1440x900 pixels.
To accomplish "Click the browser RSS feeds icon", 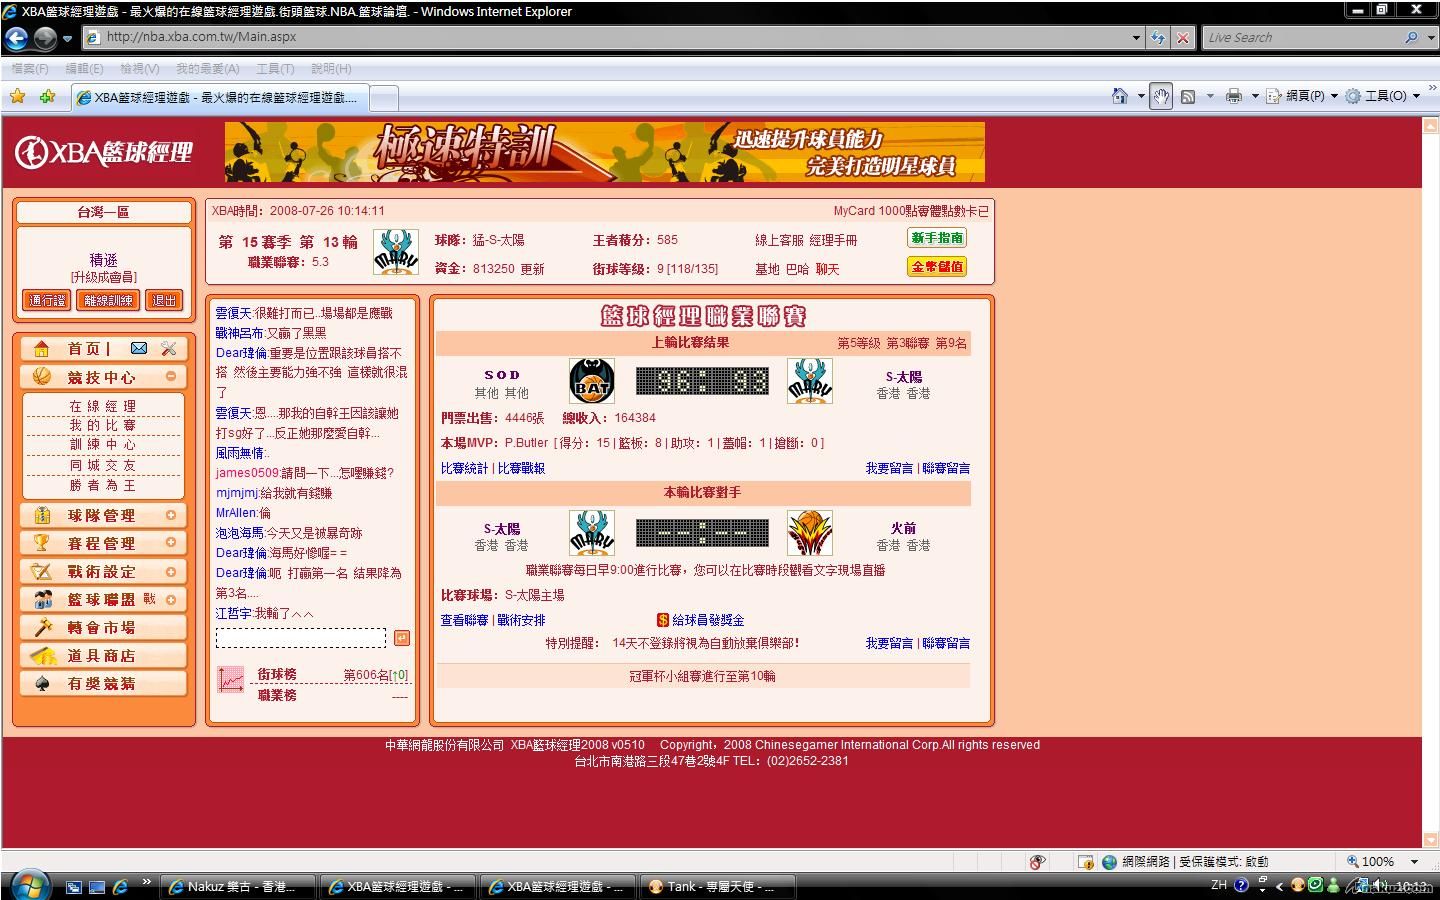I will (1188, 96).
